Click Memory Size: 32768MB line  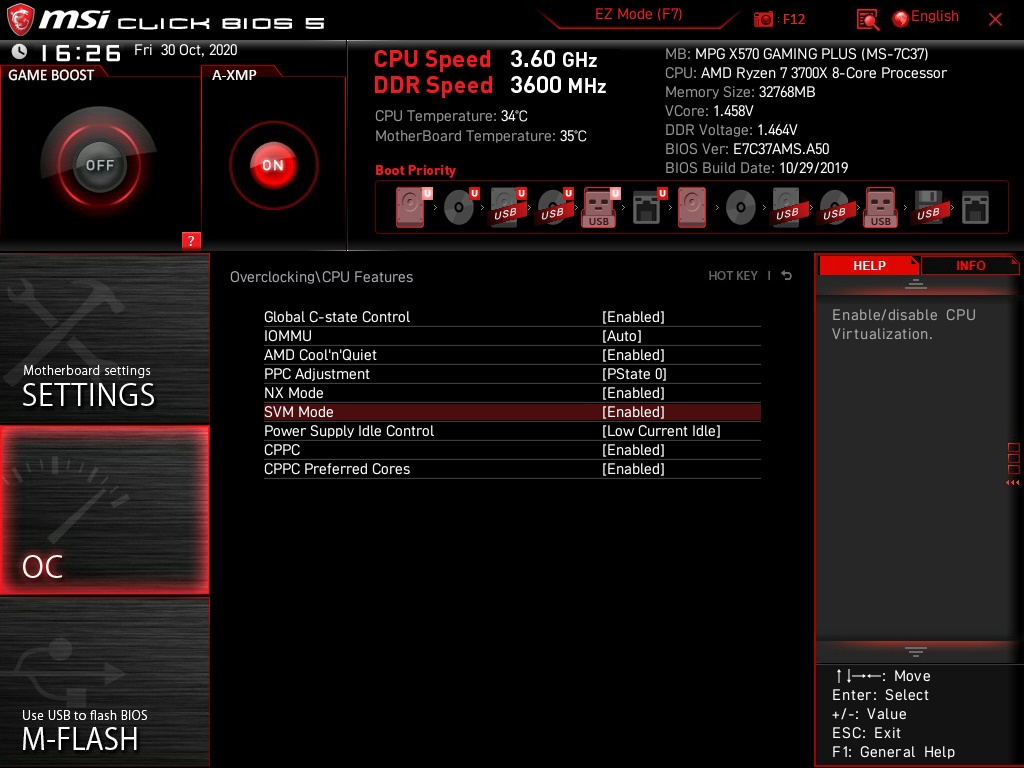point(740,92)
